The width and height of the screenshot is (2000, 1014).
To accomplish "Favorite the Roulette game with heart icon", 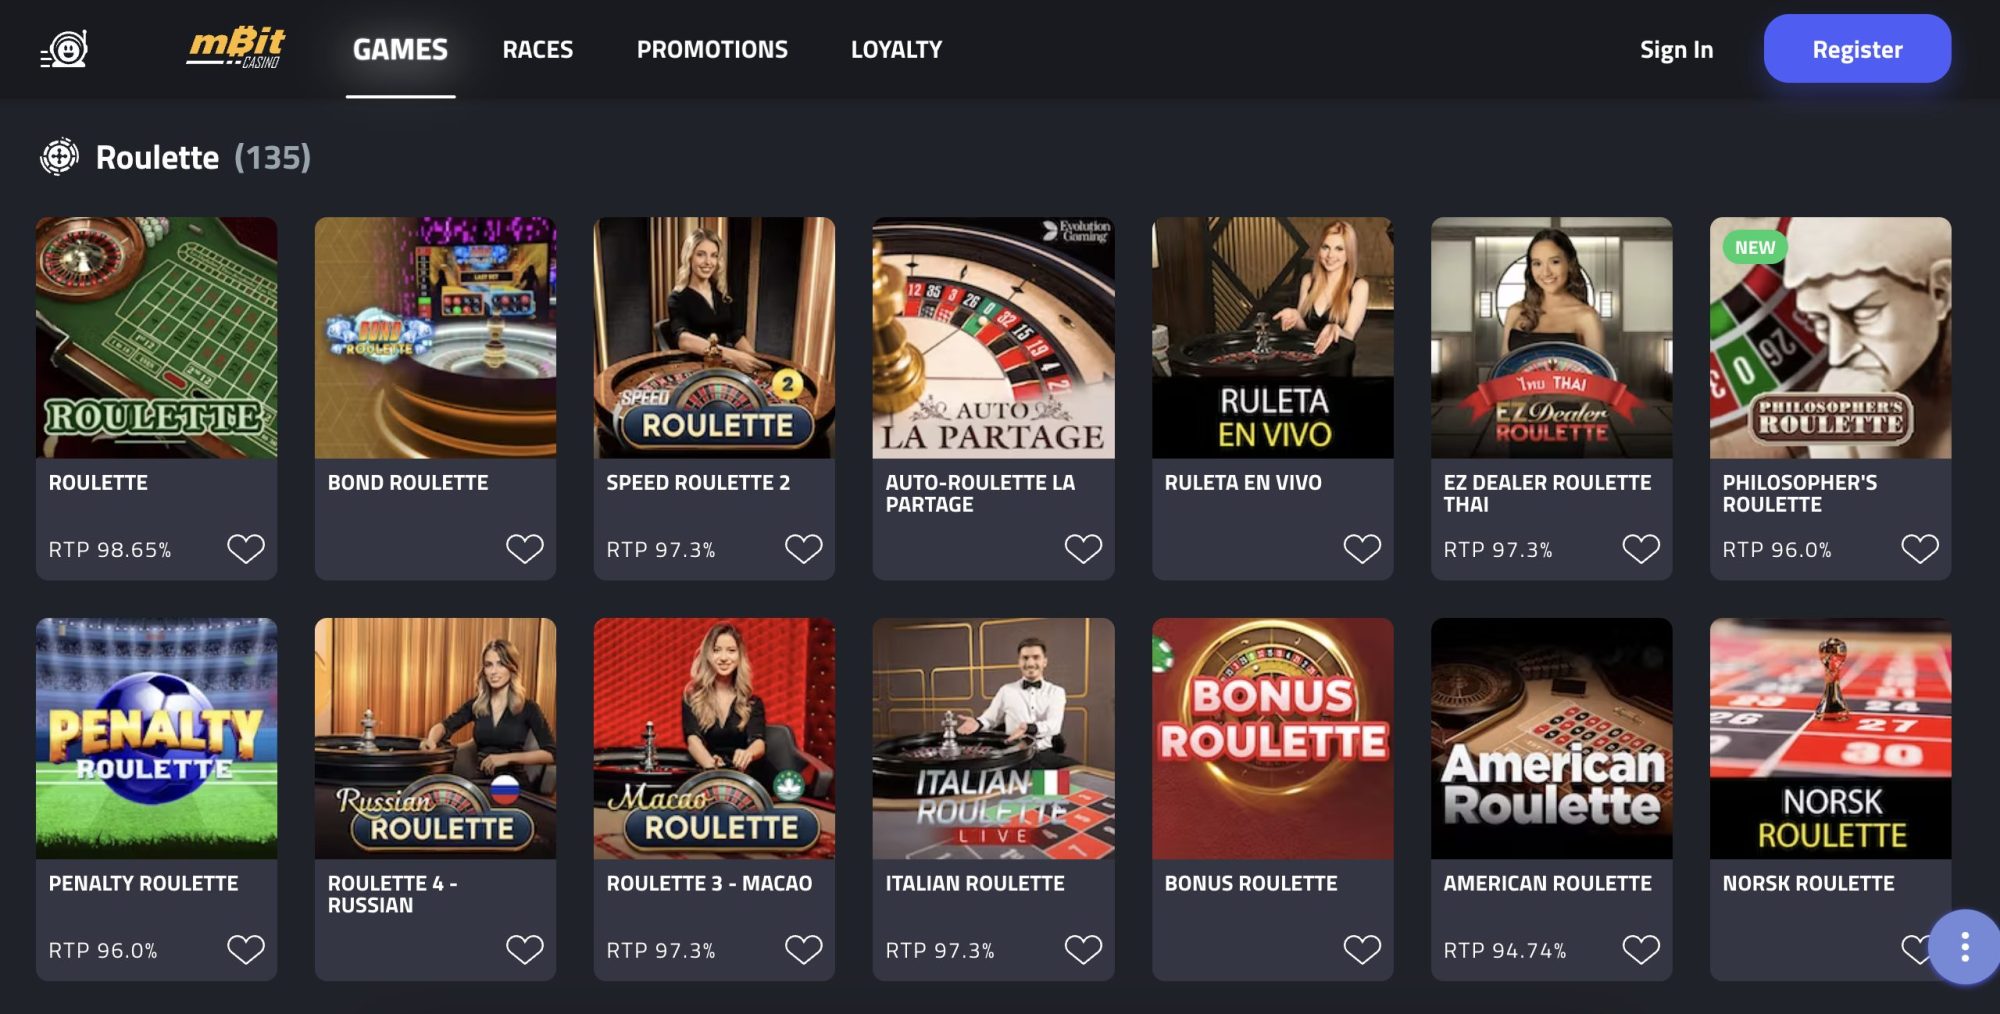I will (x=245, y=549).
